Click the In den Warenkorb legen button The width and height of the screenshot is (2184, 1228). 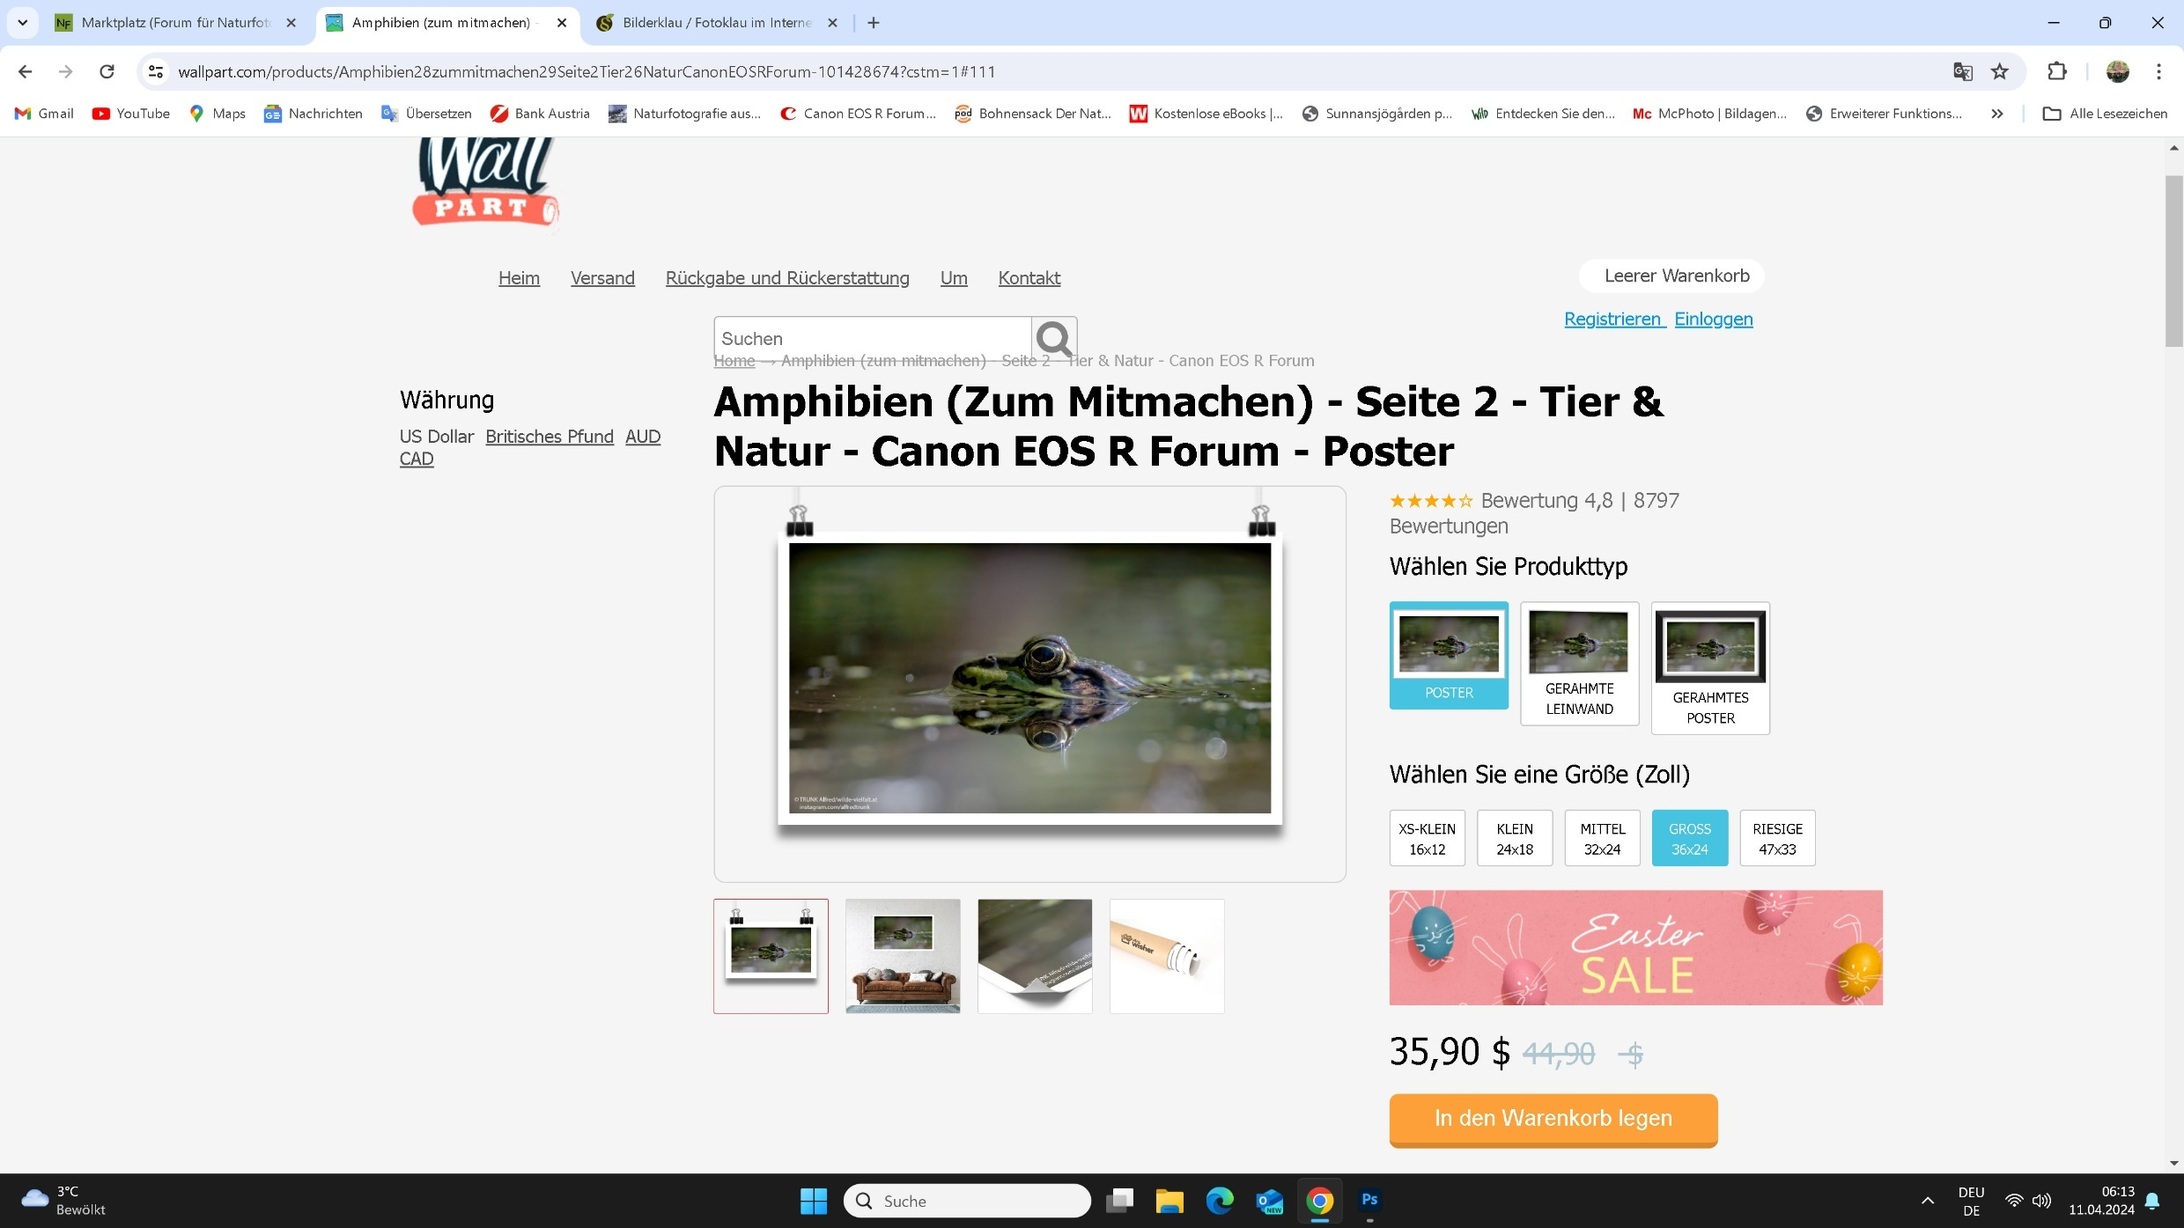(1552, 1118)
